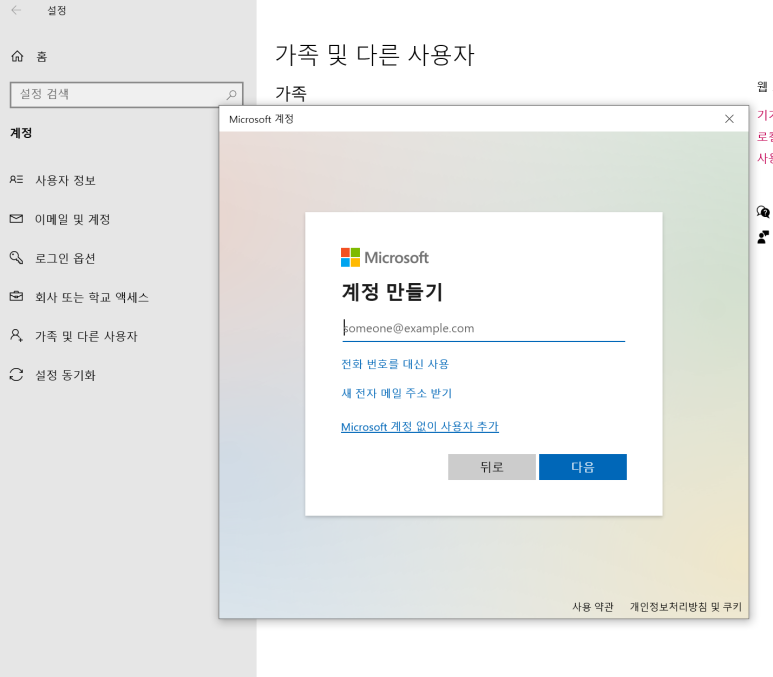Click Microsoft 계정 없이 사용자 추가 link
773x677 pixels.
tap(420, 427)
